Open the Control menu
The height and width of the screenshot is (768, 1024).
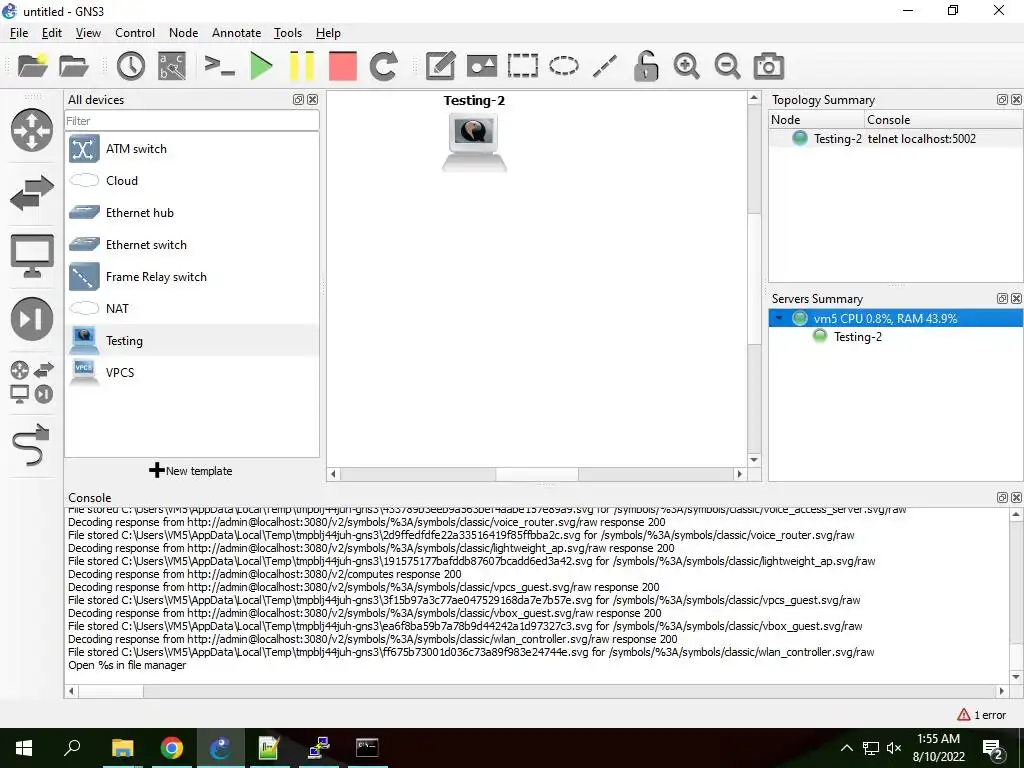(135, 33)
